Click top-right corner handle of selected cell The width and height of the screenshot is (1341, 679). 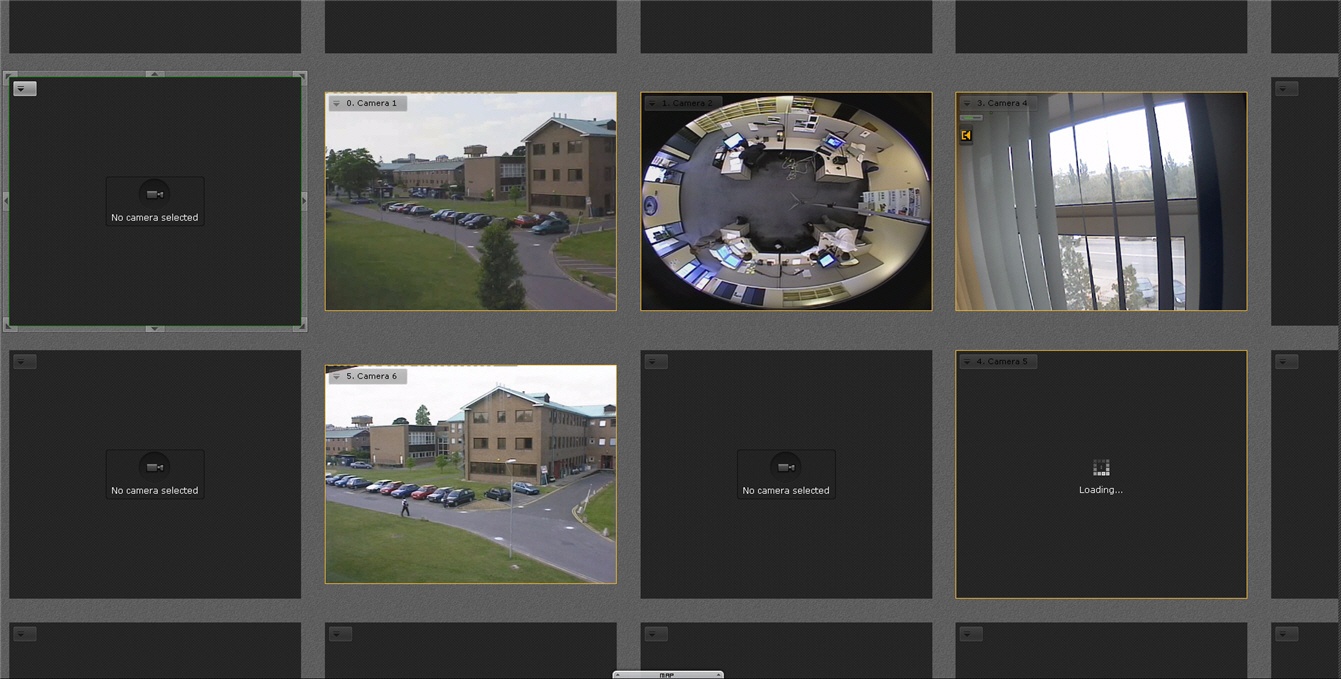pyautogui.click(x=301, y=76)
